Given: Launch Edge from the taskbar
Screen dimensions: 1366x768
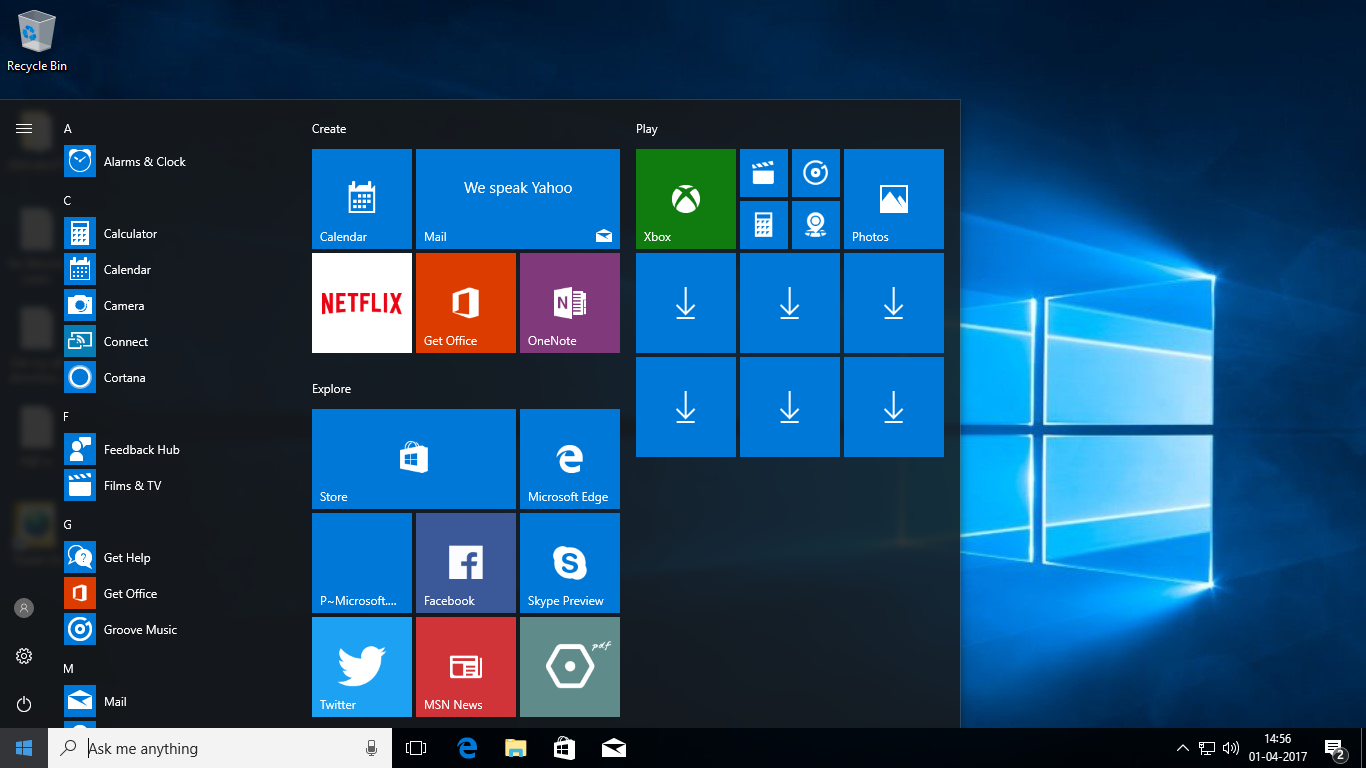Looking at the screenshot, I should click(x=466, y=748).
